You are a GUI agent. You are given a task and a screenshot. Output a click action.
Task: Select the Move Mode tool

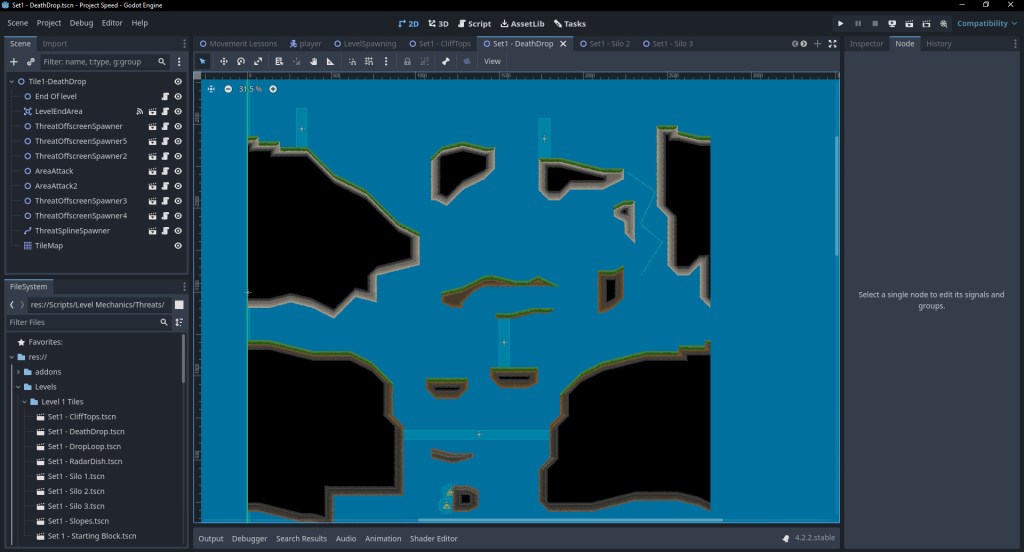point(224,61)
